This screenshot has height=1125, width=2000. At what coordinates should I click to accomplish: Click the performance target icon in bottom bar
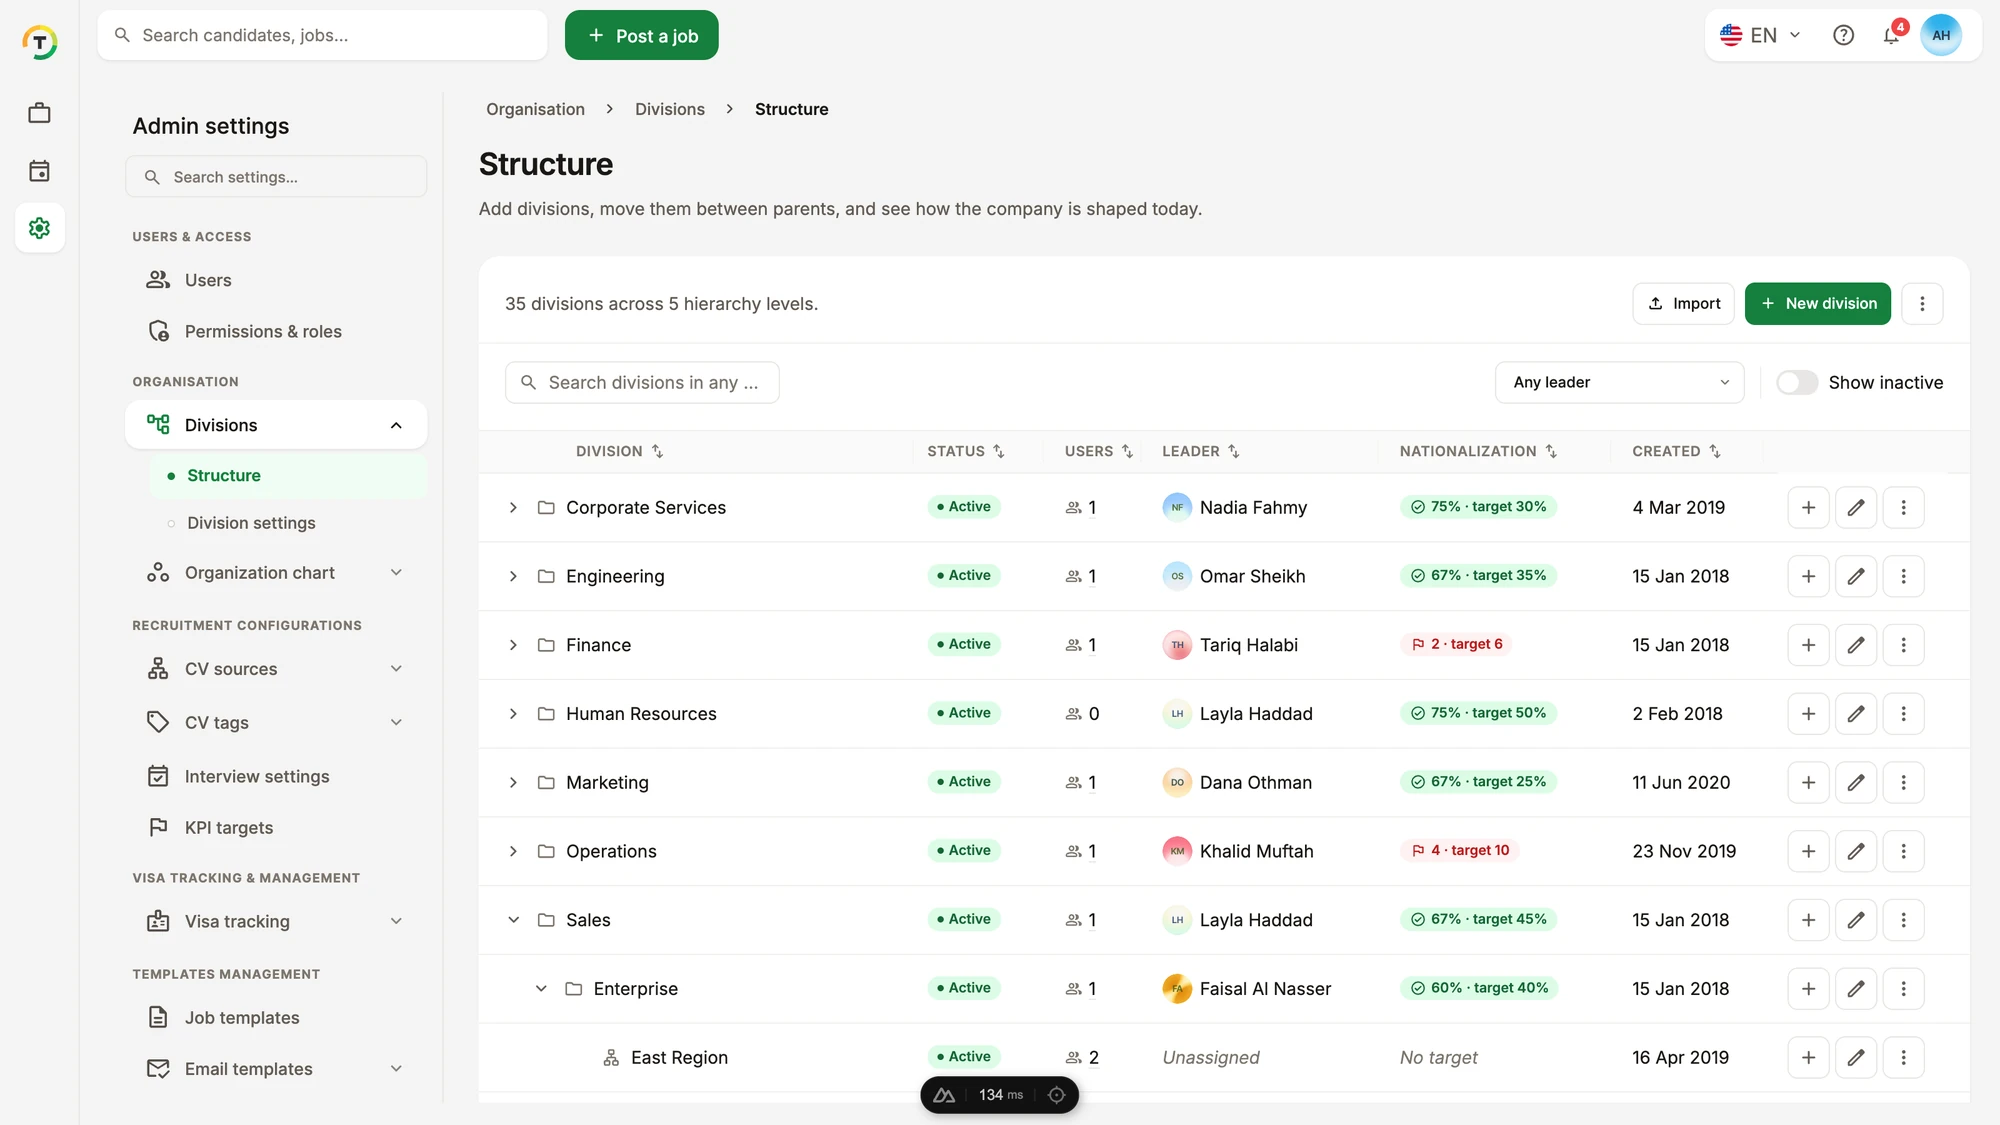point(1056,1095)
